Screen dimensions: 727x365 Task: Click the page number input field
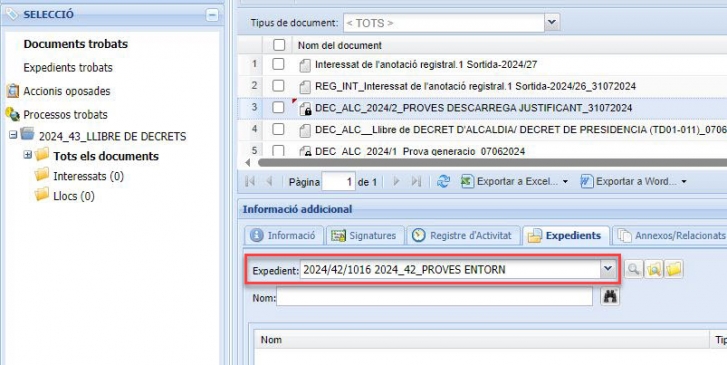[x=338, y=182]
